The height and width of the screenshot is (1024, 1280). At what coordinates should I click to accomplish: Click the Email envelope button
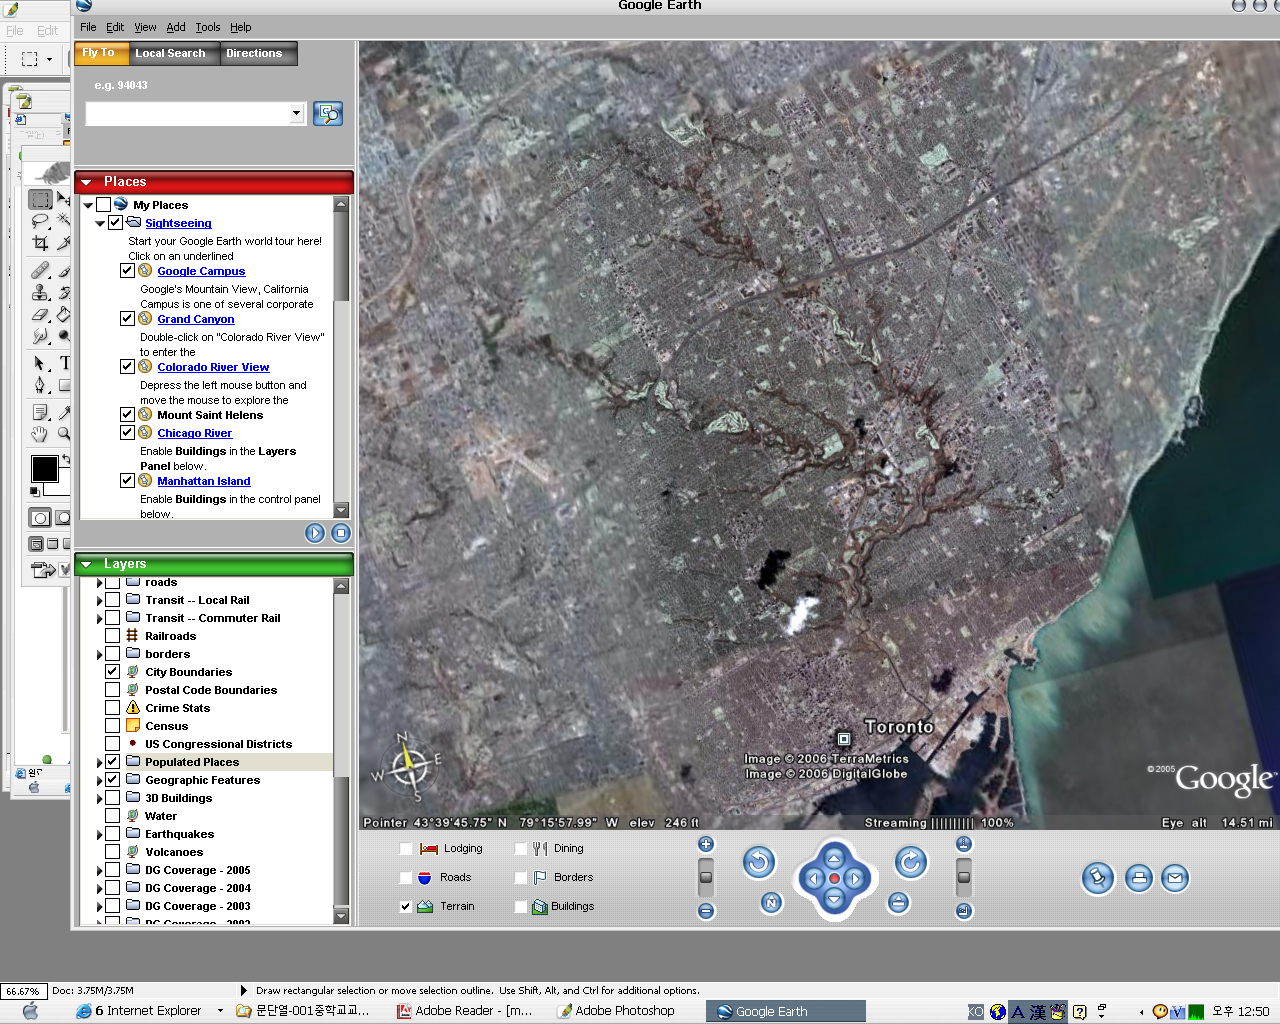click(x=1175, y=879)
